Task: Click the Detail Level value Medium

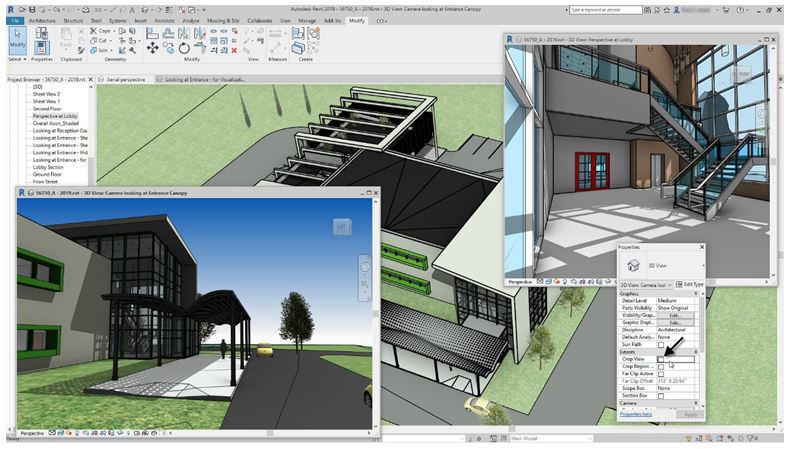Action: 676,301
